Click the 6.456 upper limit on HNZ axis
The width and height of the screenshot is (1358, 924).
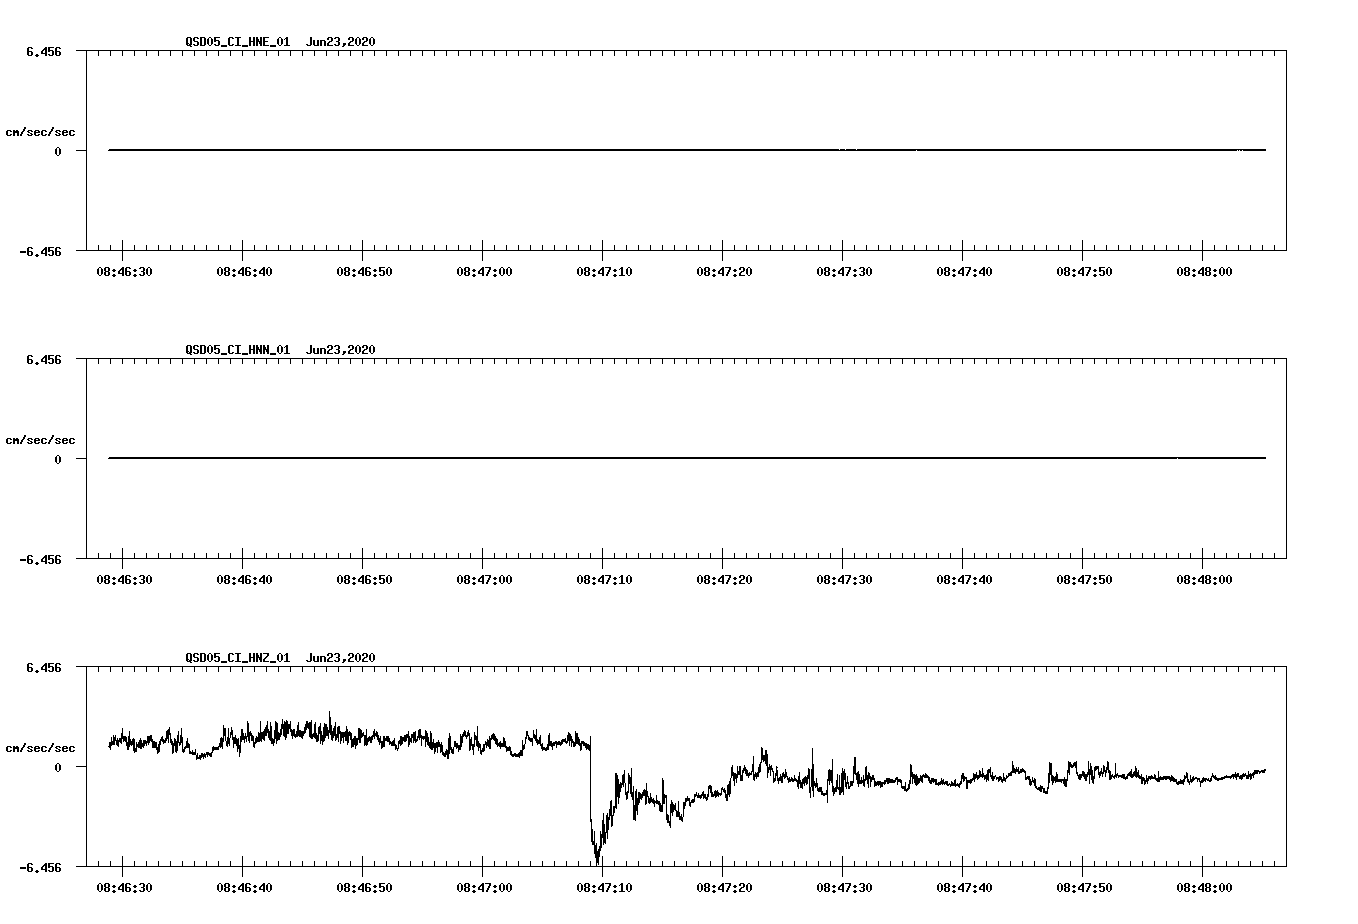pyautogui.click(x=45, y=667)
